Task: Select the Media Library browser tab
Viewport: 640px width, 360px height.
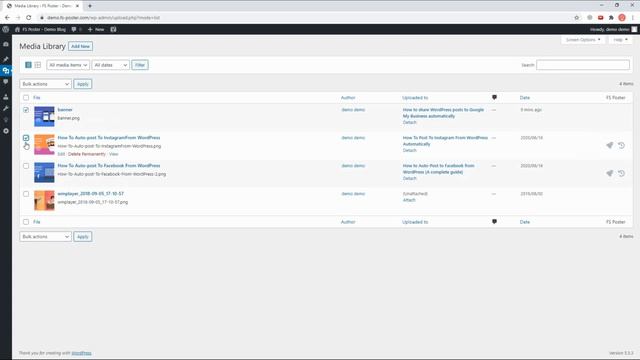Action: click(43, 6)
